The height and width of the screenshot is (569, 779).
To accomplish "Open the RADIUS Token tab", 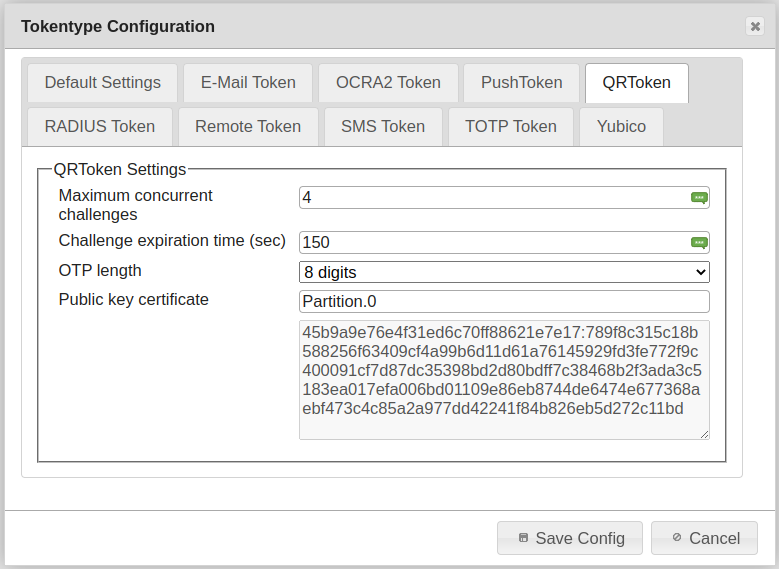I will [100, 127].
